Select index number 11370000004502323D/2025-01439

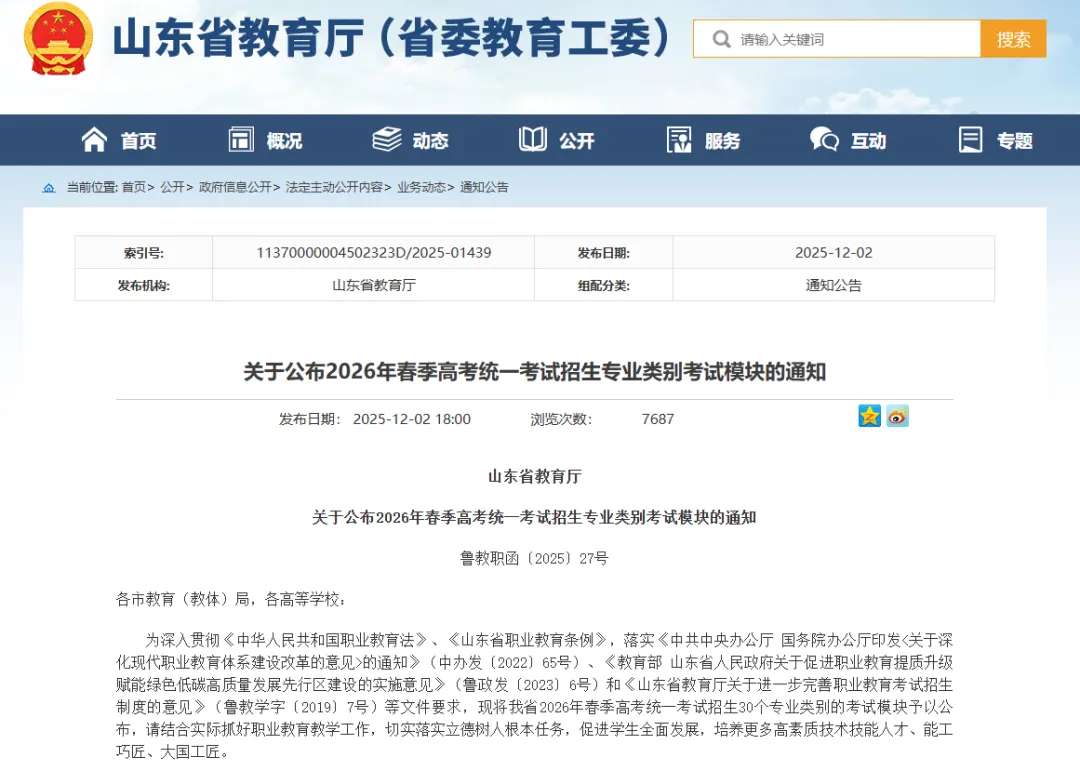coord(374,253)
